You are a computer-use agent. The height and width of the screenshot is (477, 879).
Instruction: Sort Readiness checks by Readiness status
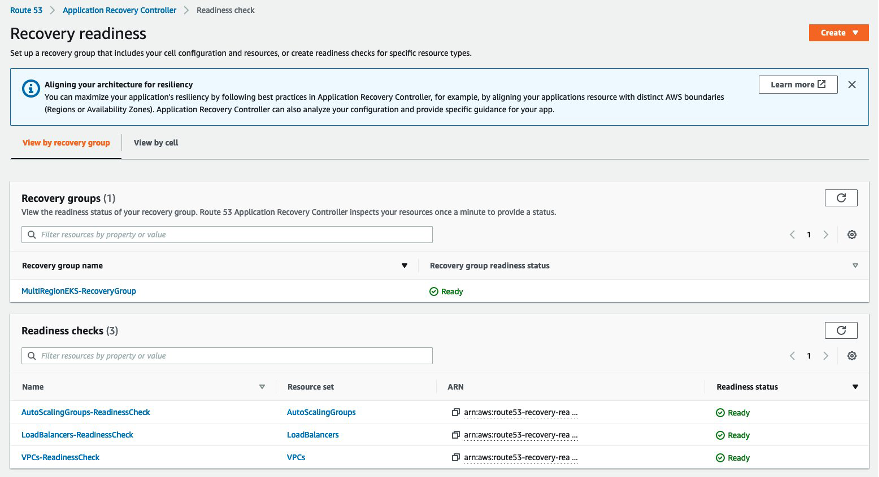point(855,386)
